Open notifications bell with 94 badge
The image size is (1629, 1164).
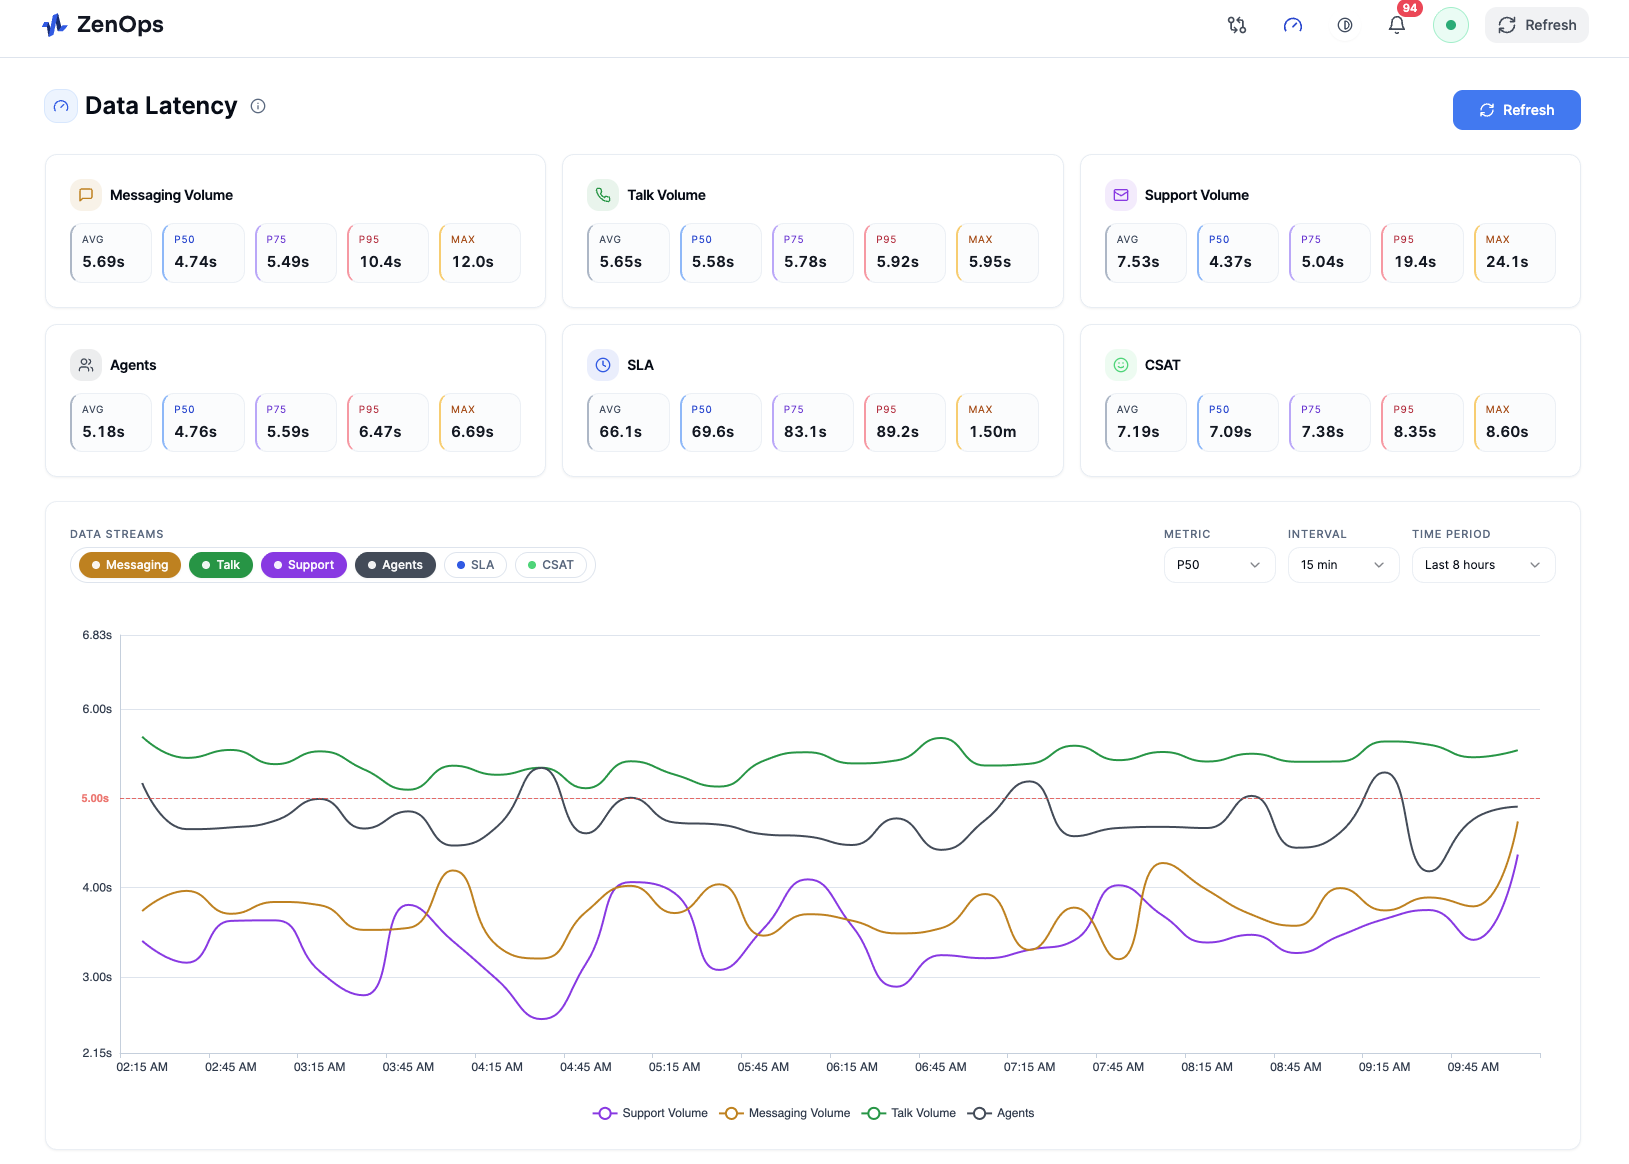point(1397,25)
